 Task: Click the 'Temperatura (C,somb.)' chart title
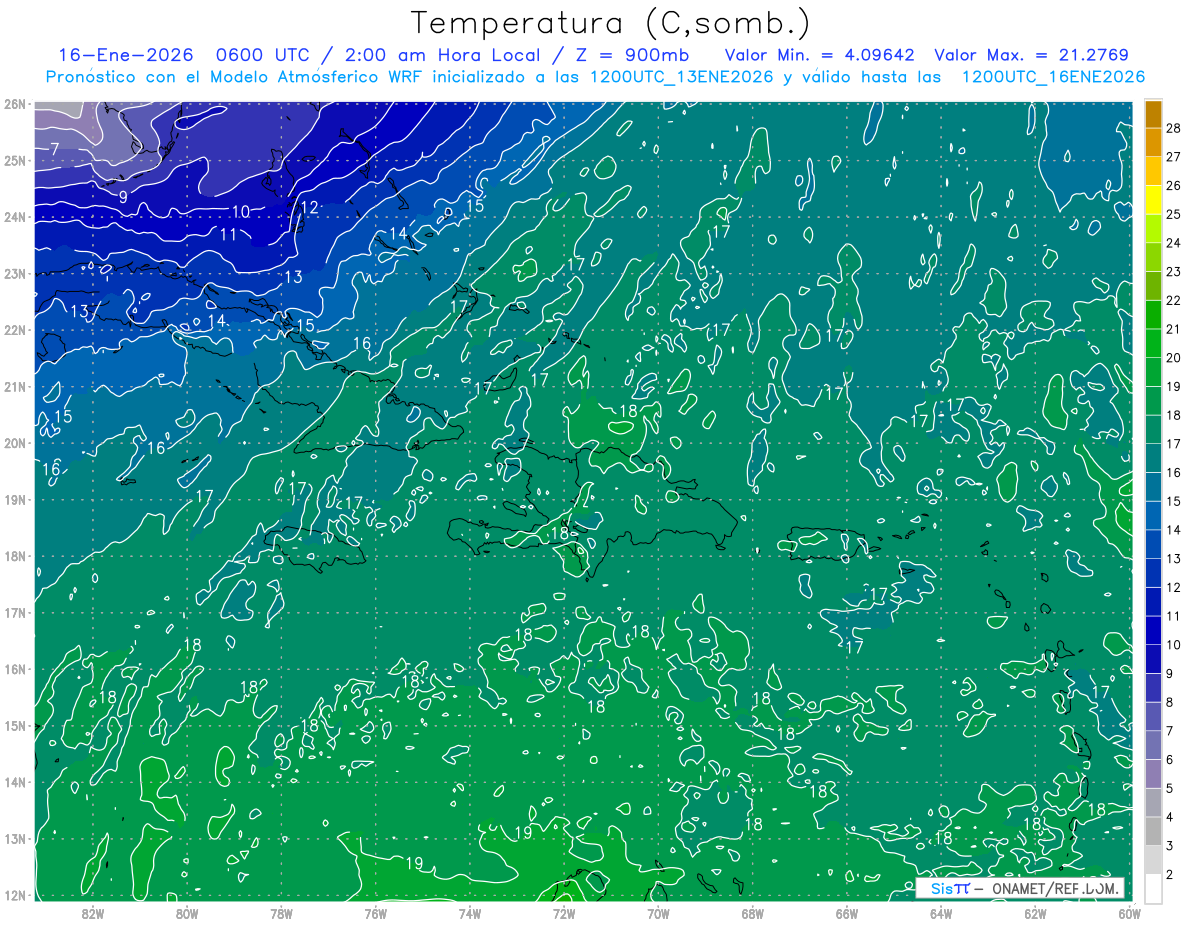point(611,23)
